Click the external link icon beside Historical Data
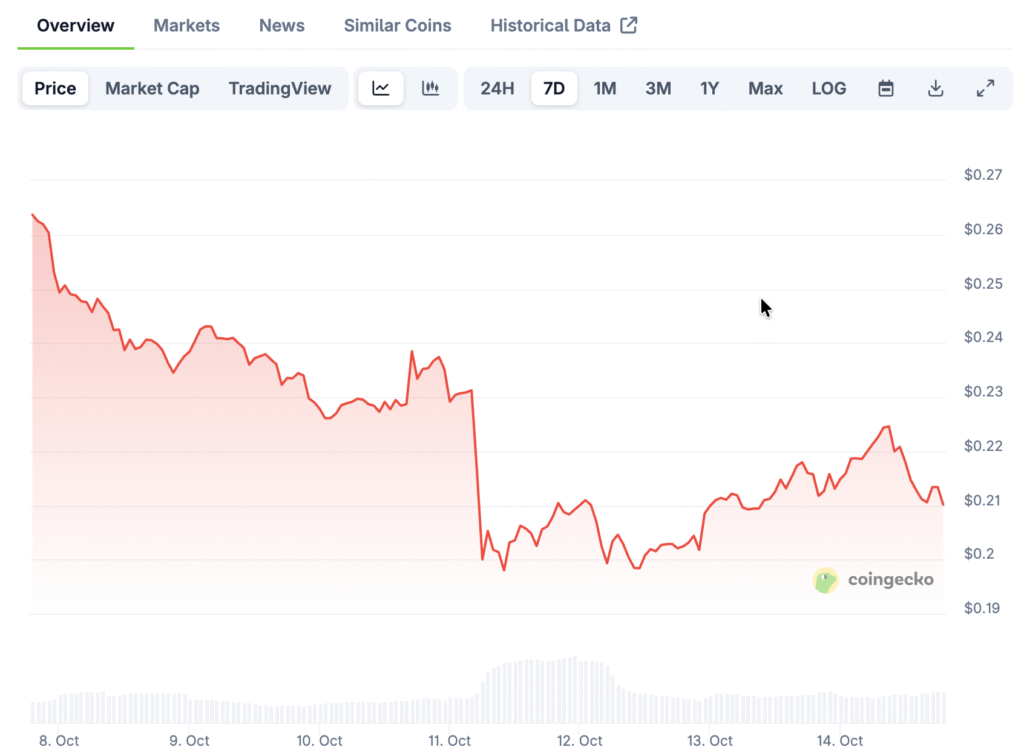 point(629,25)
